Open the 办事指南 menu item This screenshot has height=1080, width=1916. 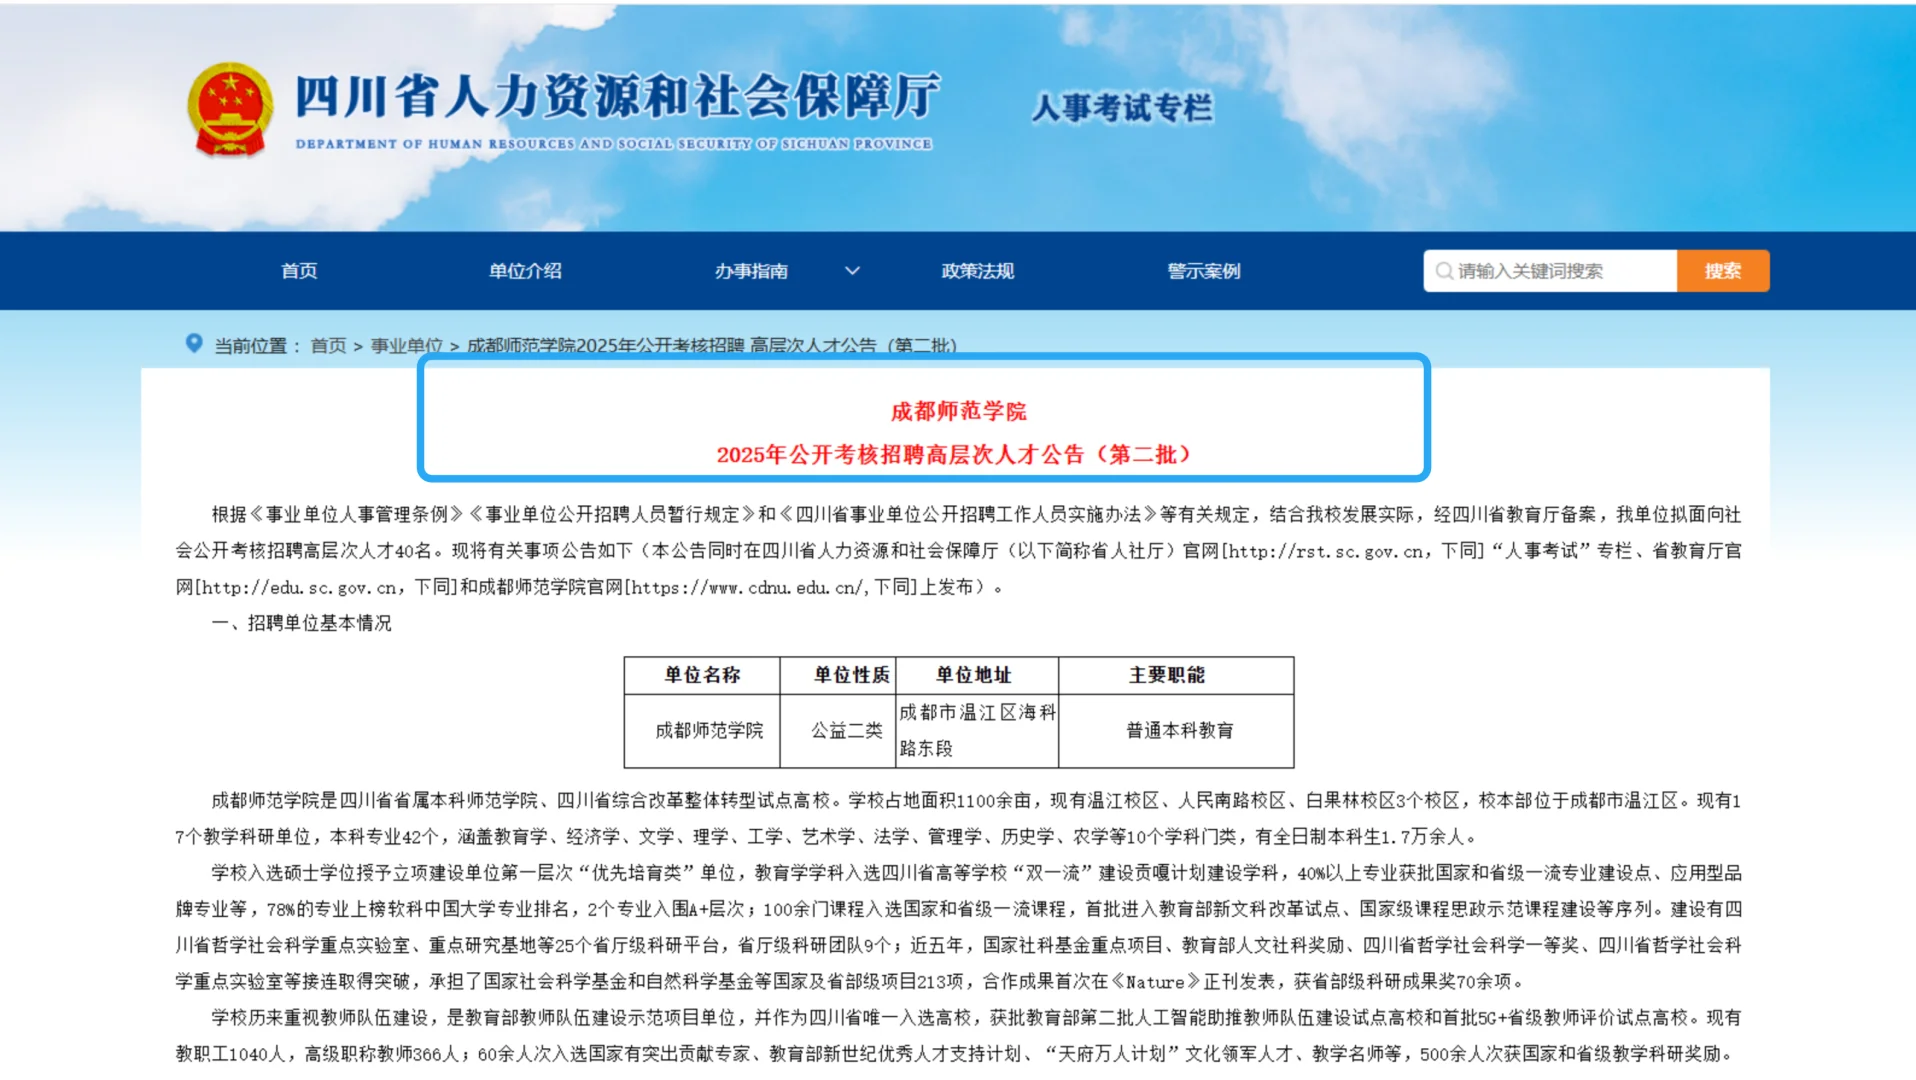(751, 271)
